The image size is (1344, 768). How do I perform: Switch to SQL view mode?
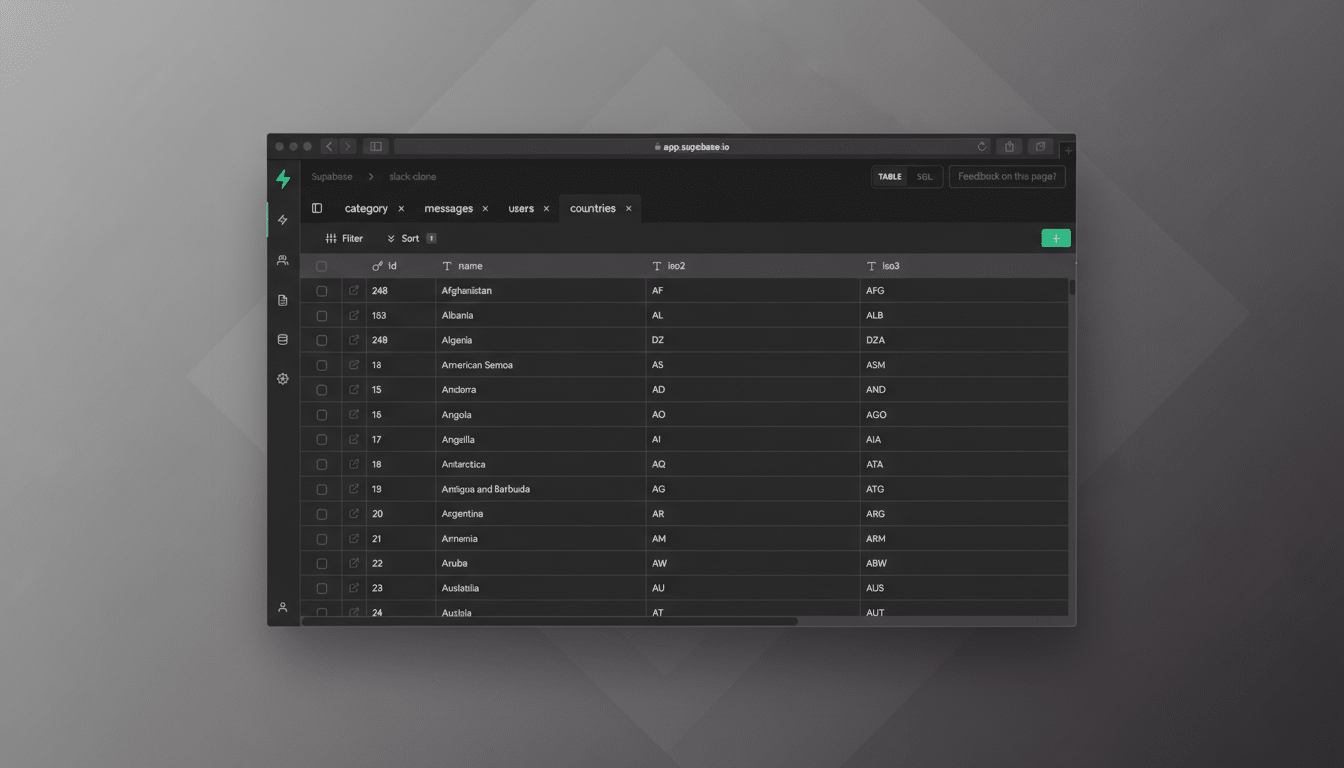[924, 176]
